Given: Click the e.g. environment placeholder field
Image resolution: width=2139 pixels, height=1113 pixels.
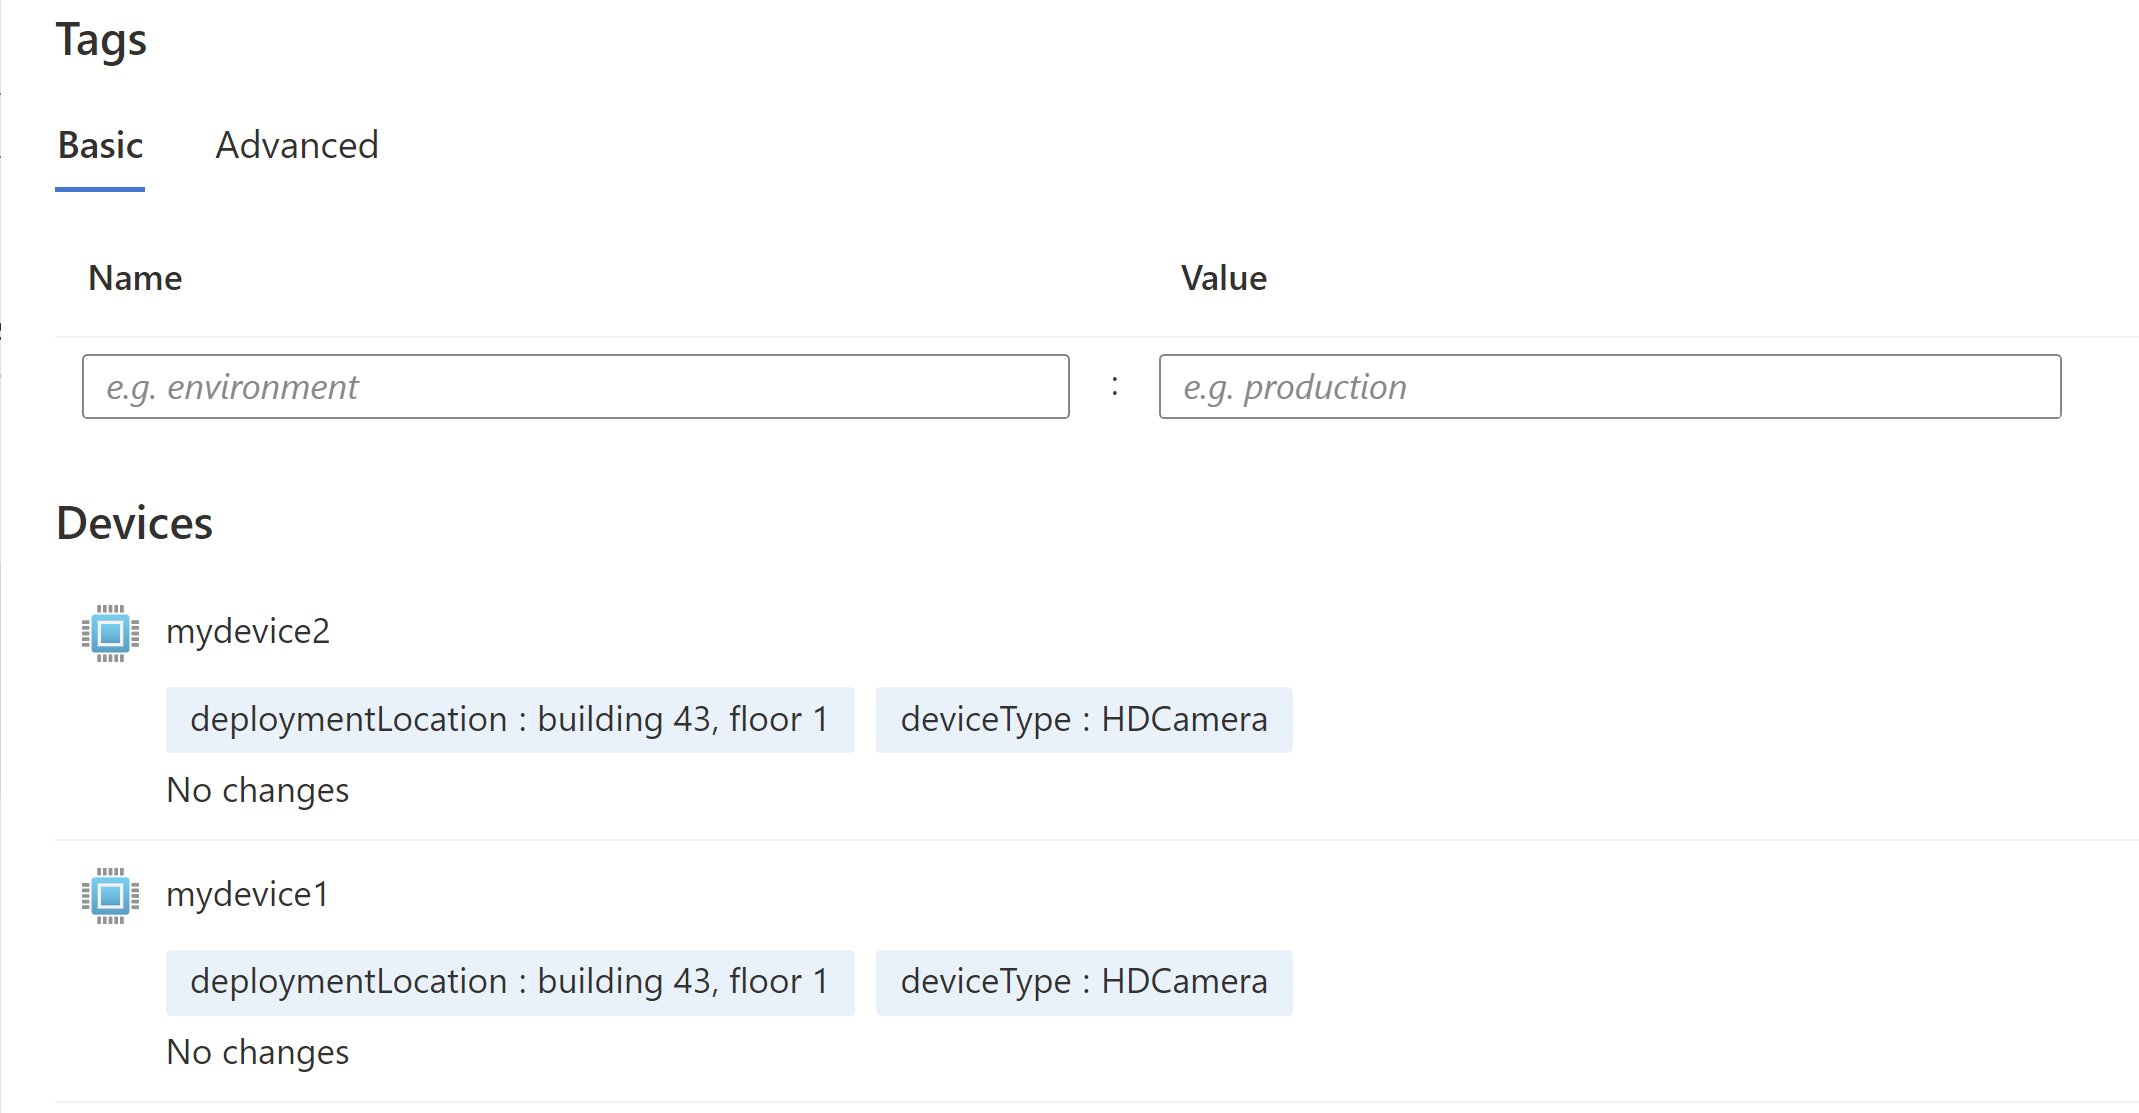Looking at the screenshot, I should click(574, 386).
